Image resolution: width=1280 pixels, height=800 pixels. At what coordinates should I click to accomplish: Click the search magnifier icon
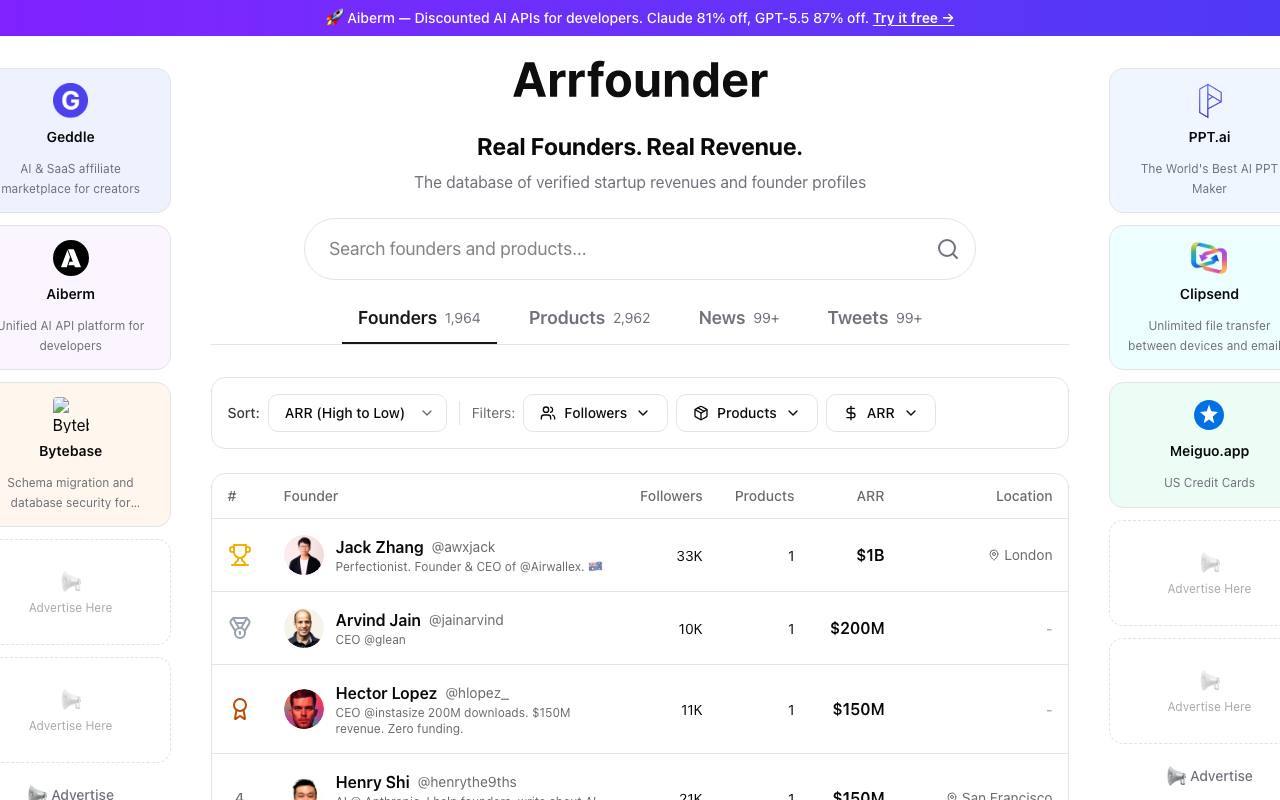pos(948,249)
